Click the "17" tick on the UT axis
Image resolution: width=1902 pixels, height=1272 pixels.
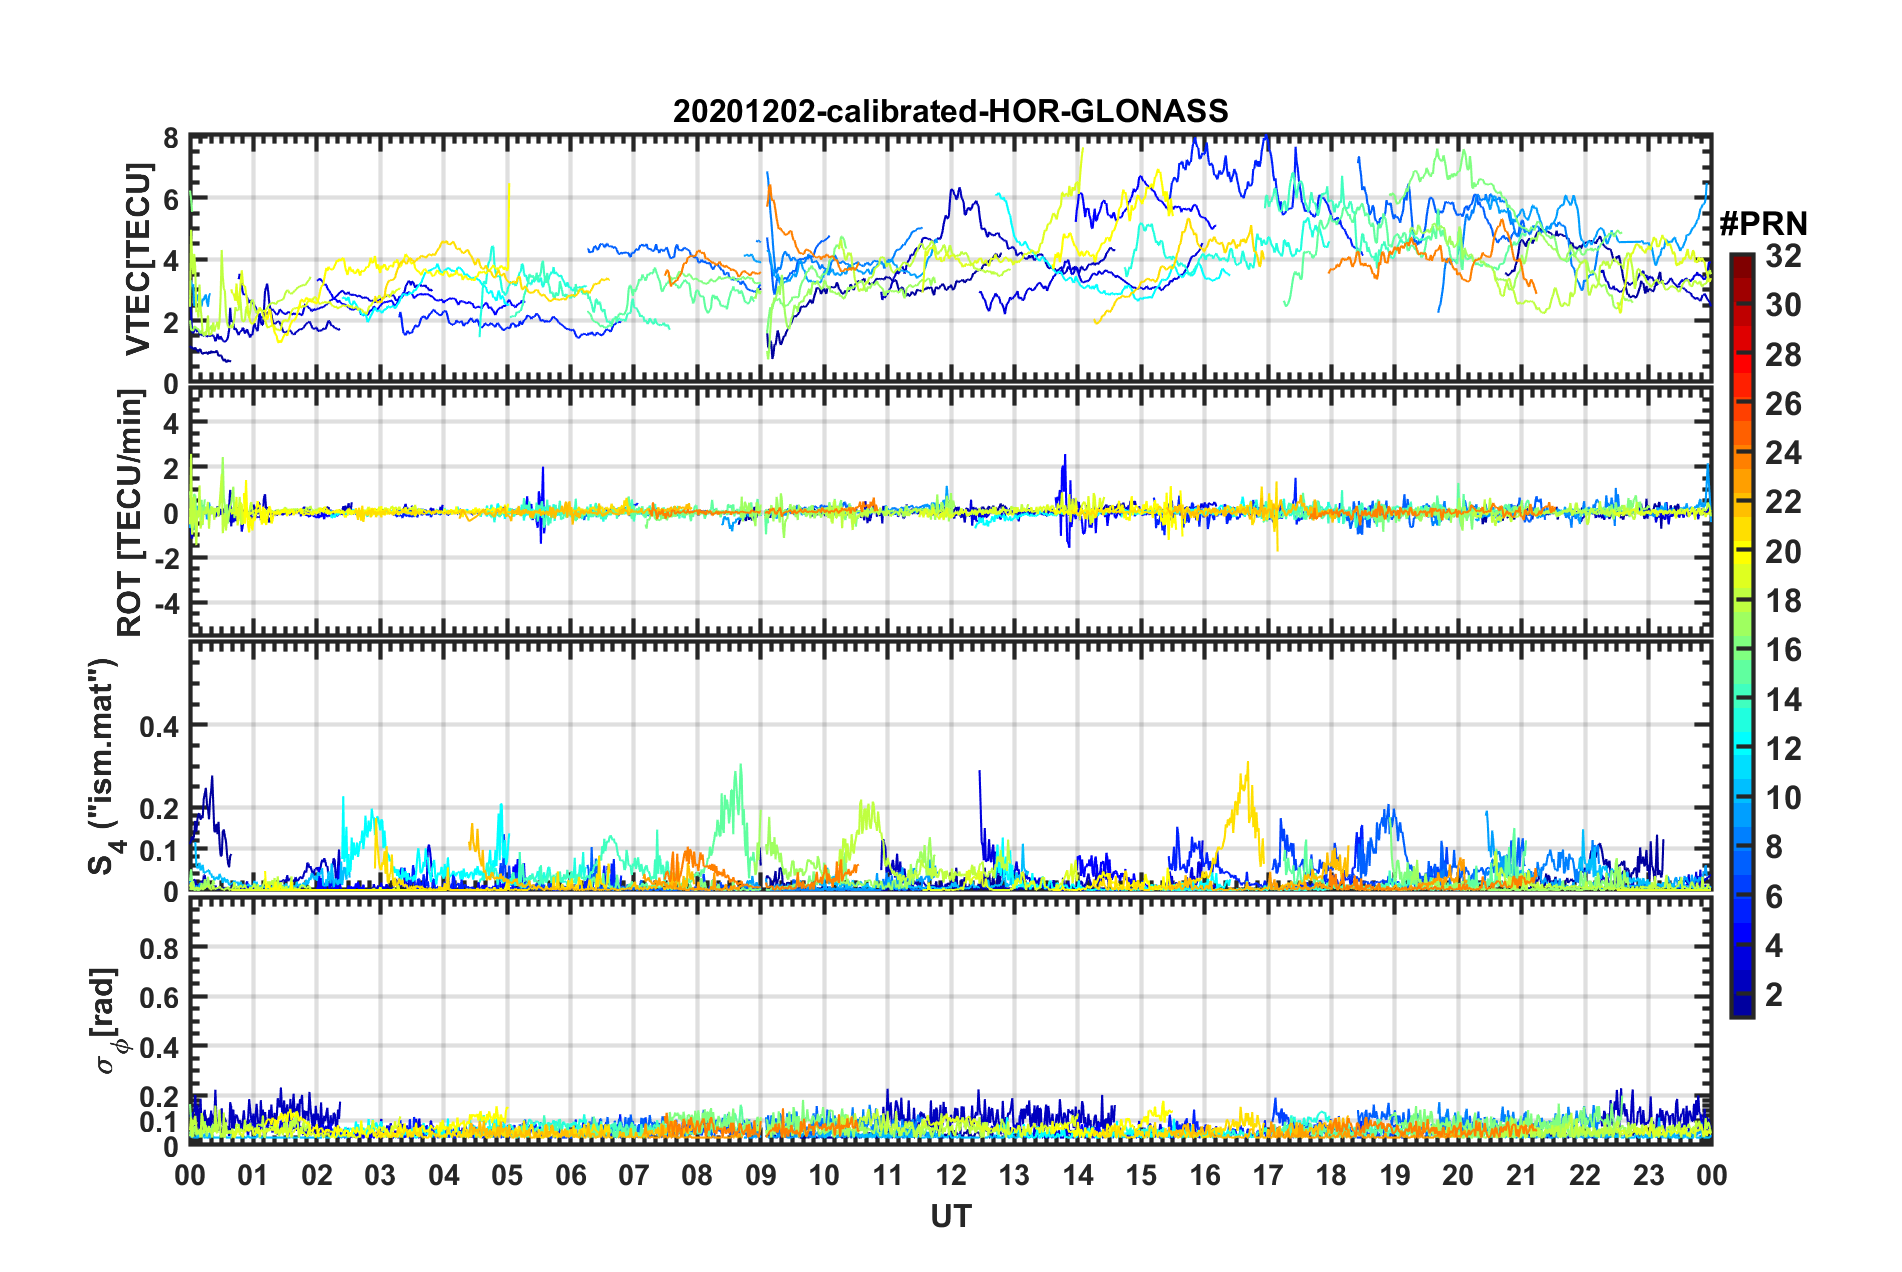coord(1268,1175)
